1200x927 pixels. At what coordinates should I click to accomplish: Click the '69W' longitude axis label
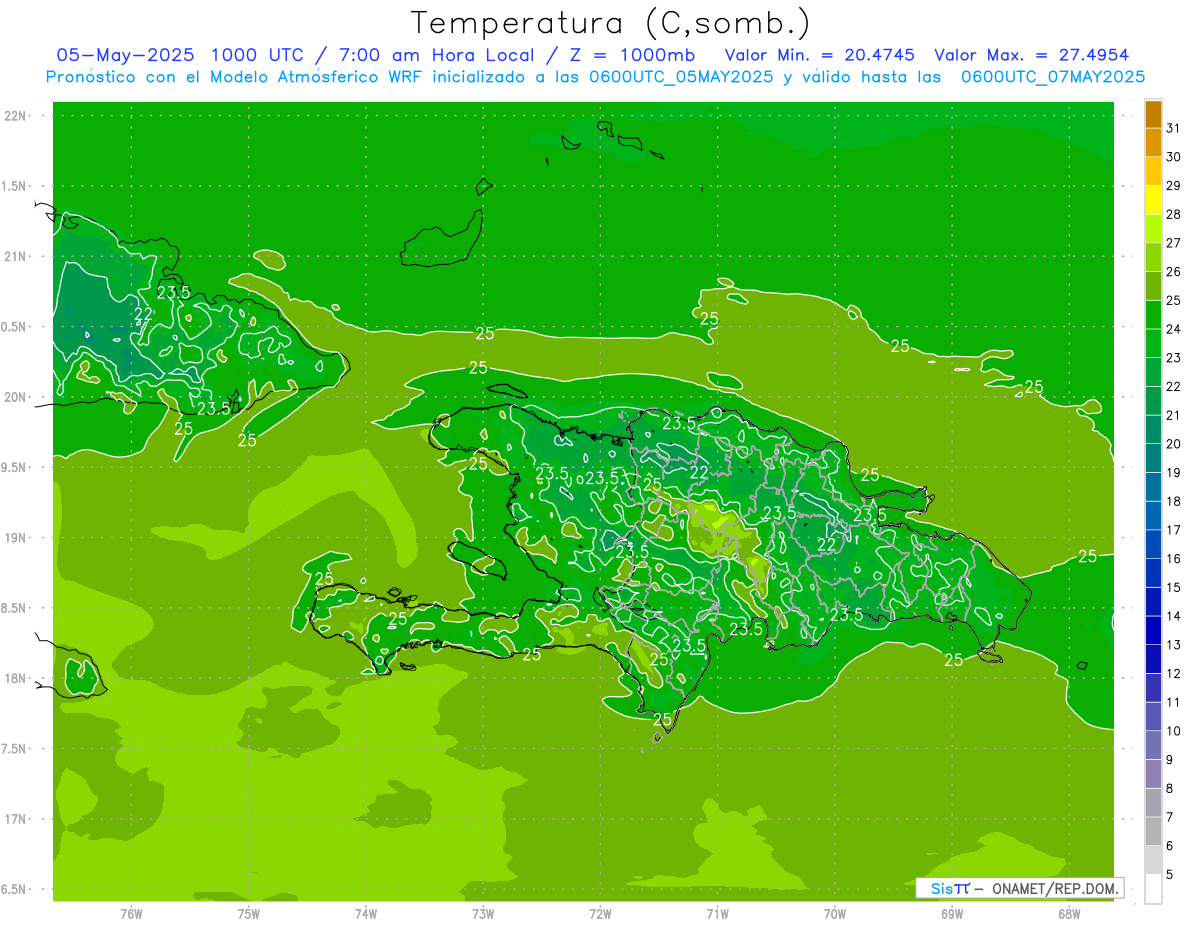coord(952,913)
